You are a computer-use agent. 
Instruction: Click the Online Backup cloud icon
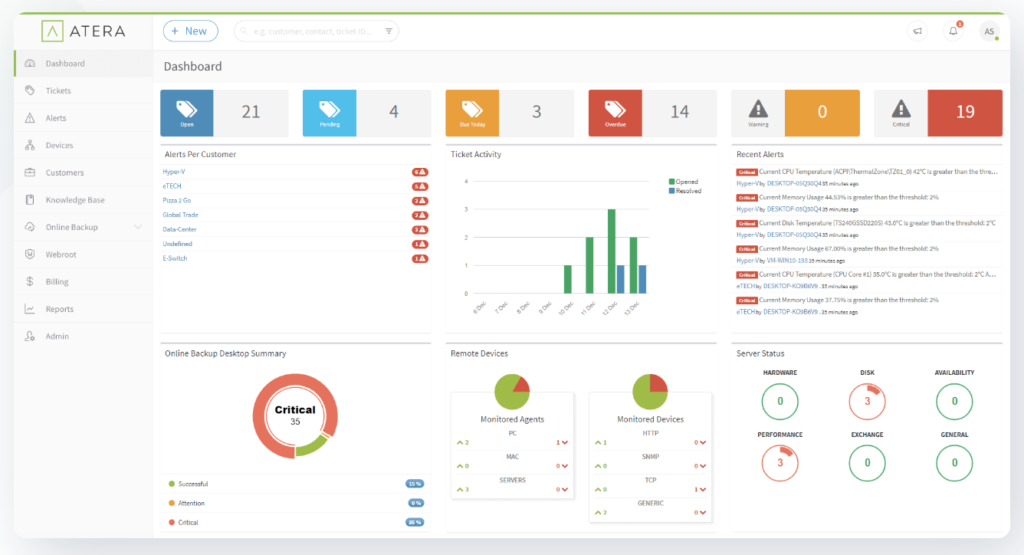(30, 227)
